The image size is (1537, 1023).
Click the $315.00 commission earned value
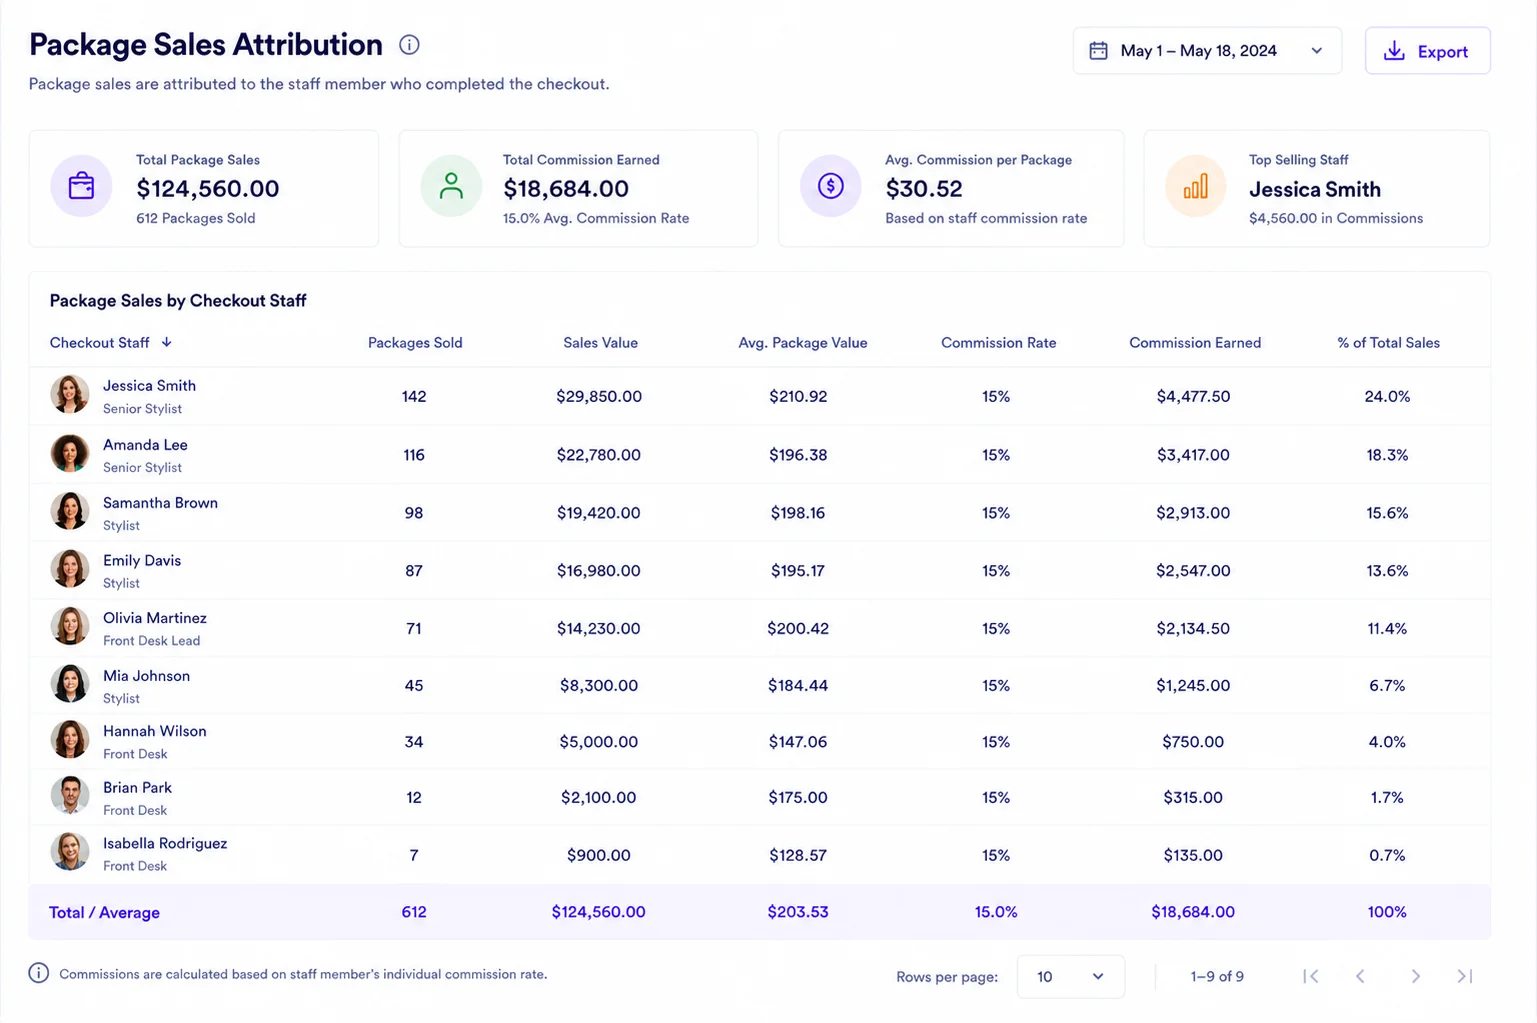[x=1193, y=798]
